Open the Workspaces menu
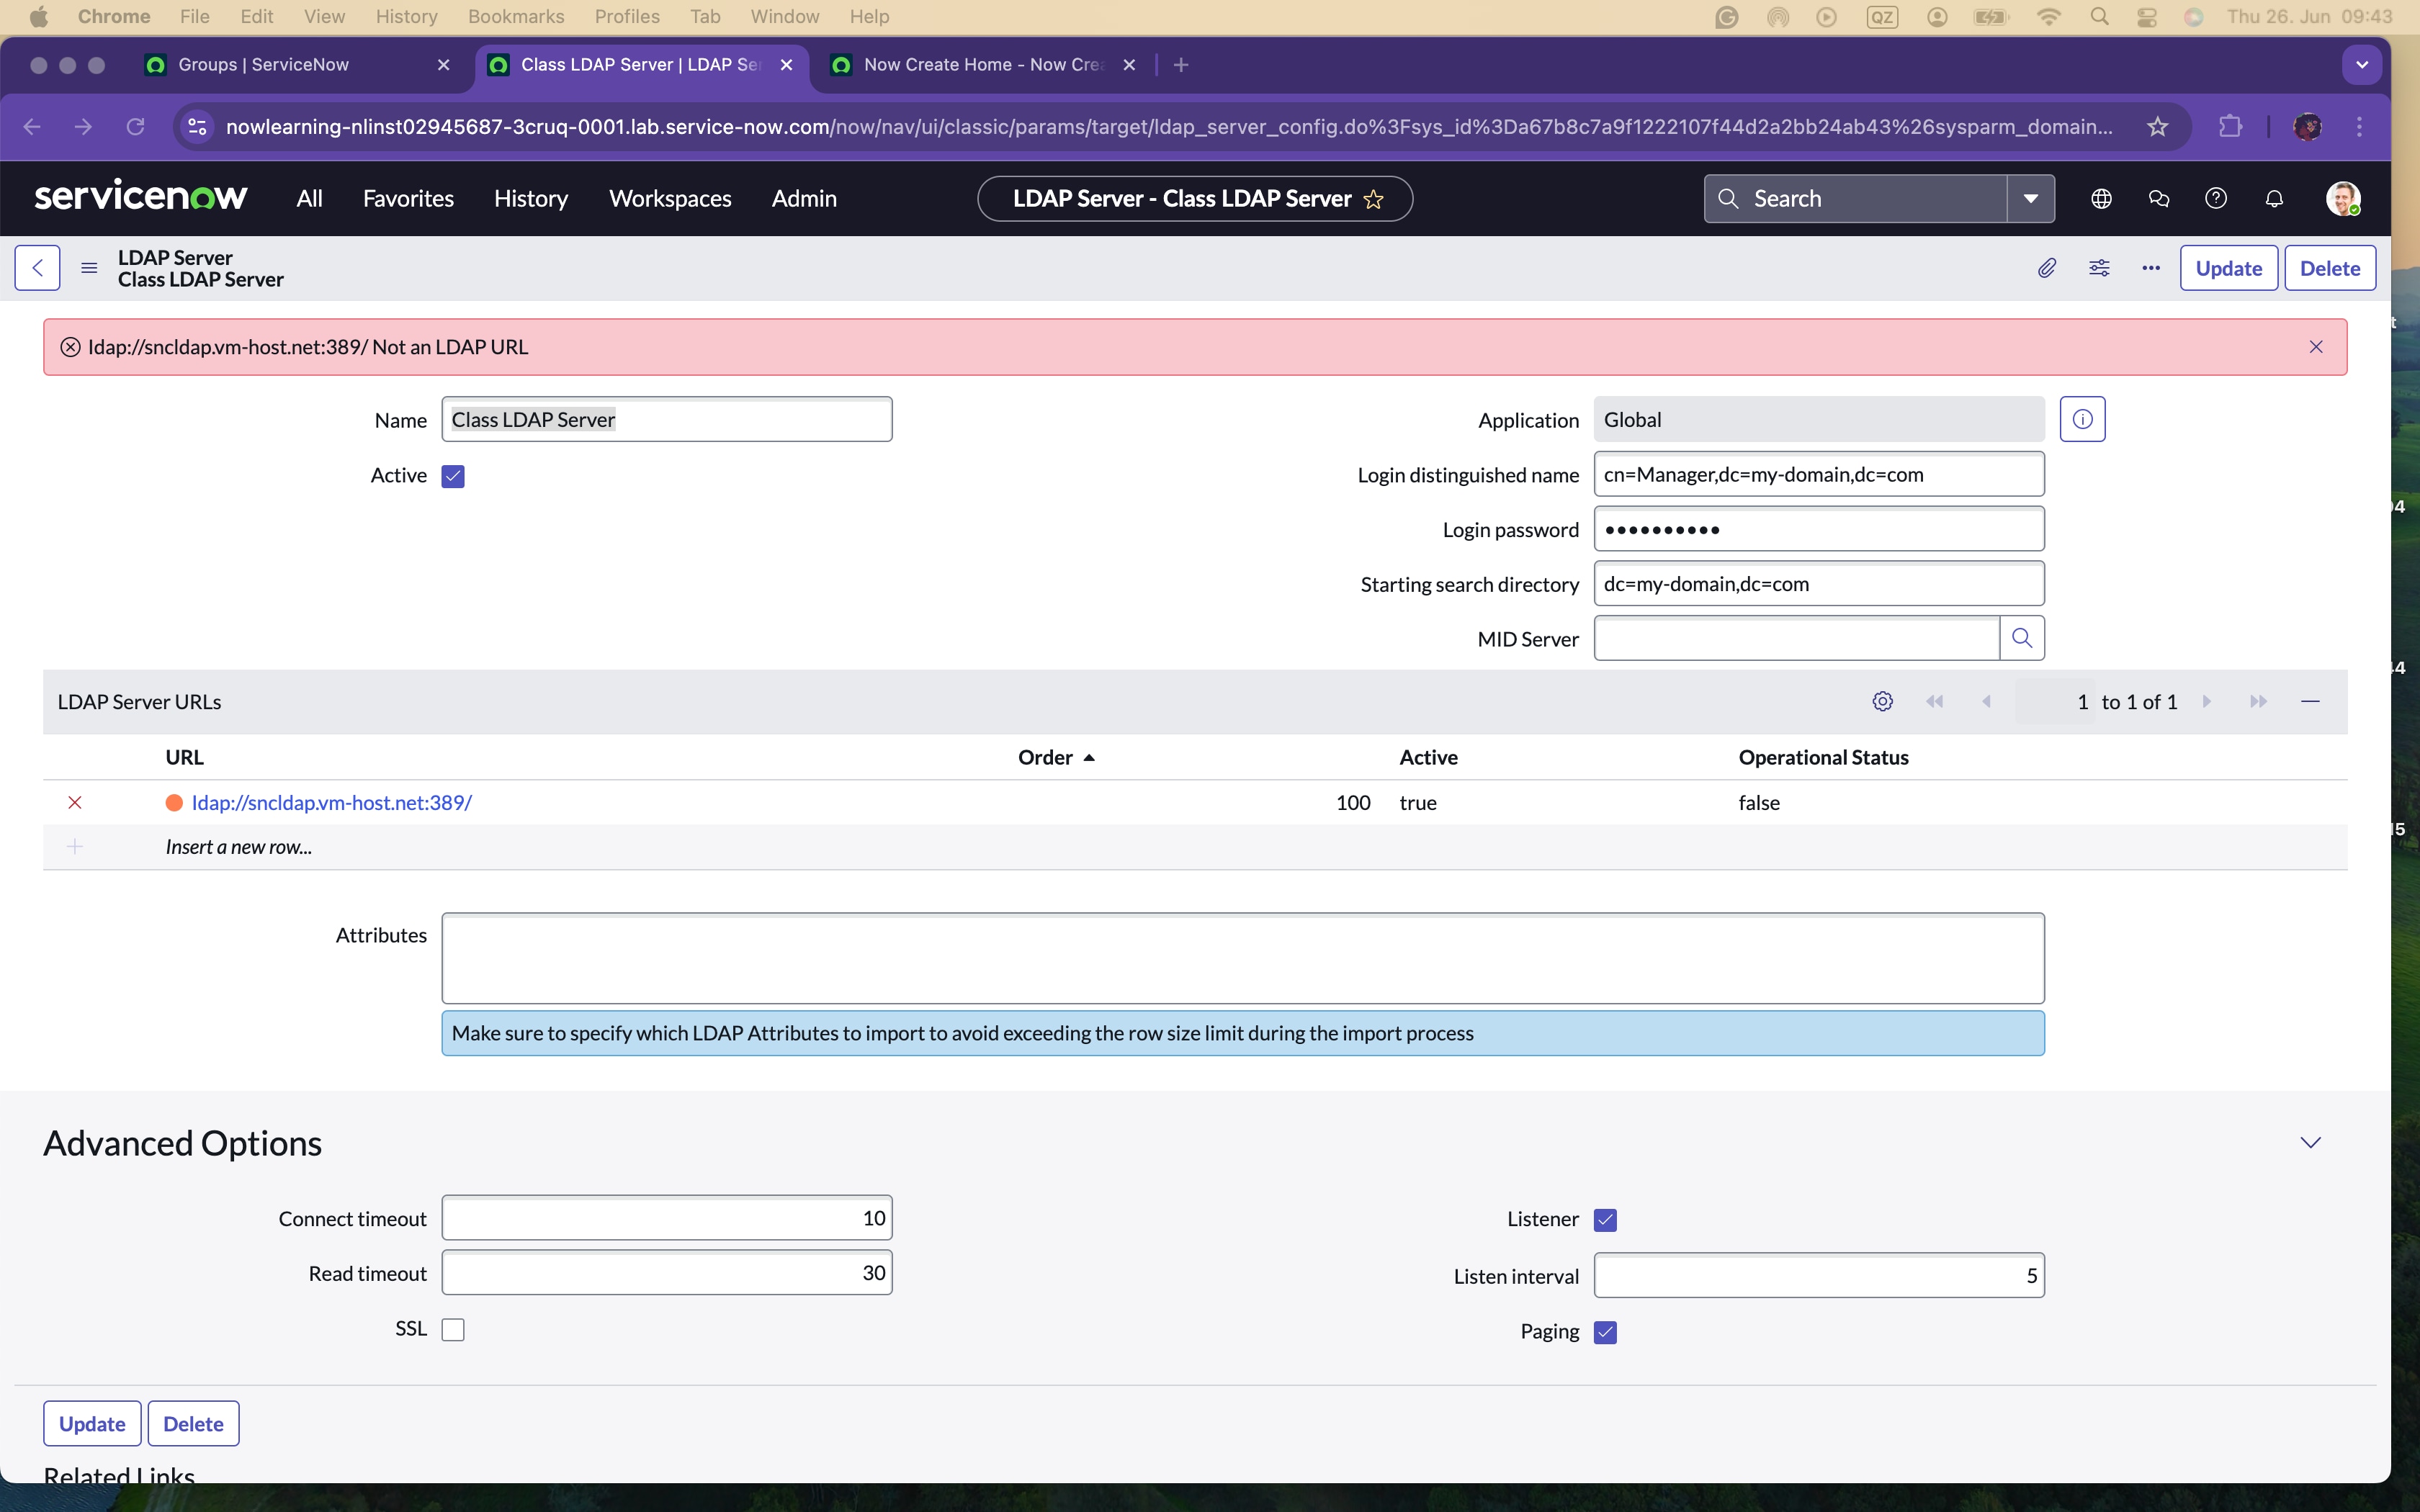The height and width of the screenshot is (1512, 2420). [x=670, y=199]
